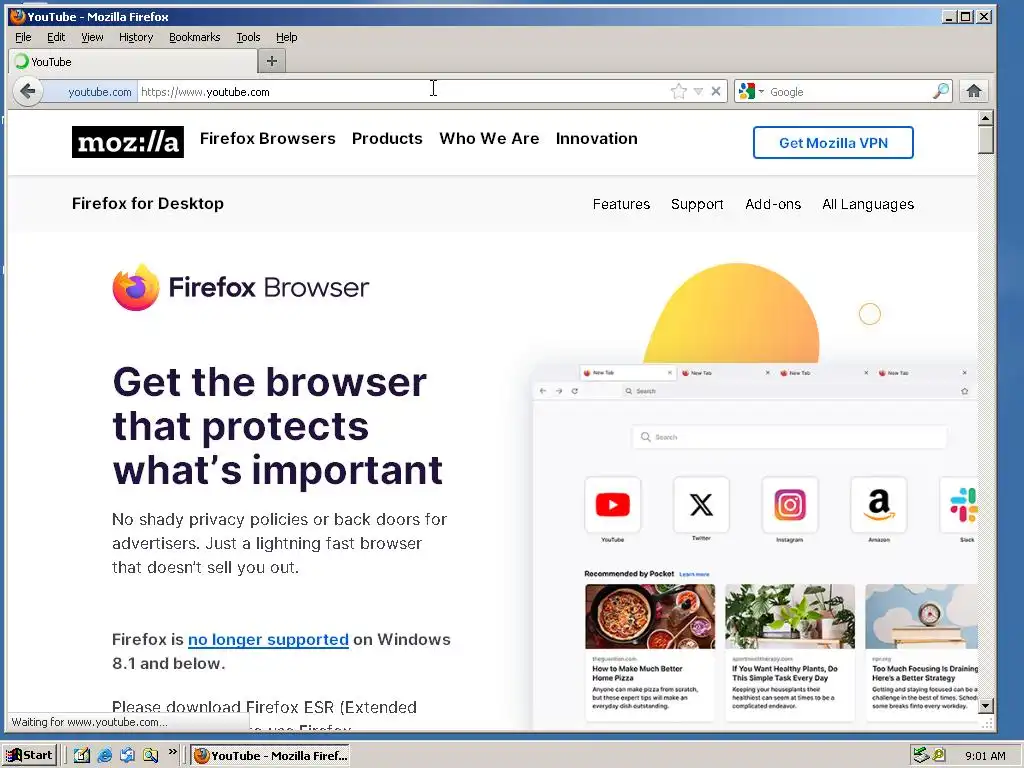Image resolution: width=1024 pixels, height=768 pixels.
Task: Open the home page with the house icon
Action: [x=974, y=91]
